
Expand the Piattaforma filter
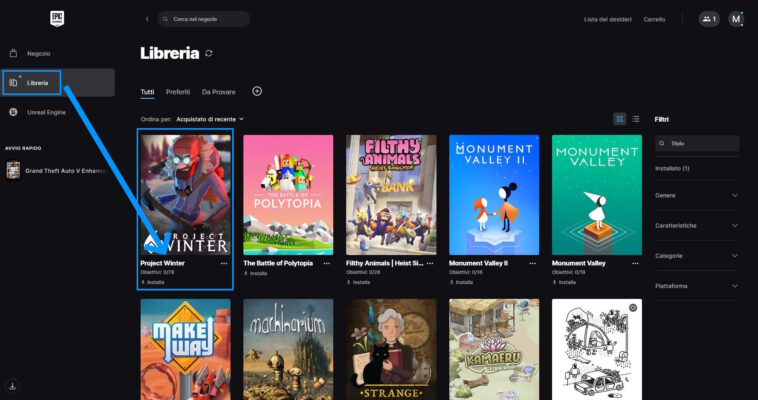click(697, 286)
